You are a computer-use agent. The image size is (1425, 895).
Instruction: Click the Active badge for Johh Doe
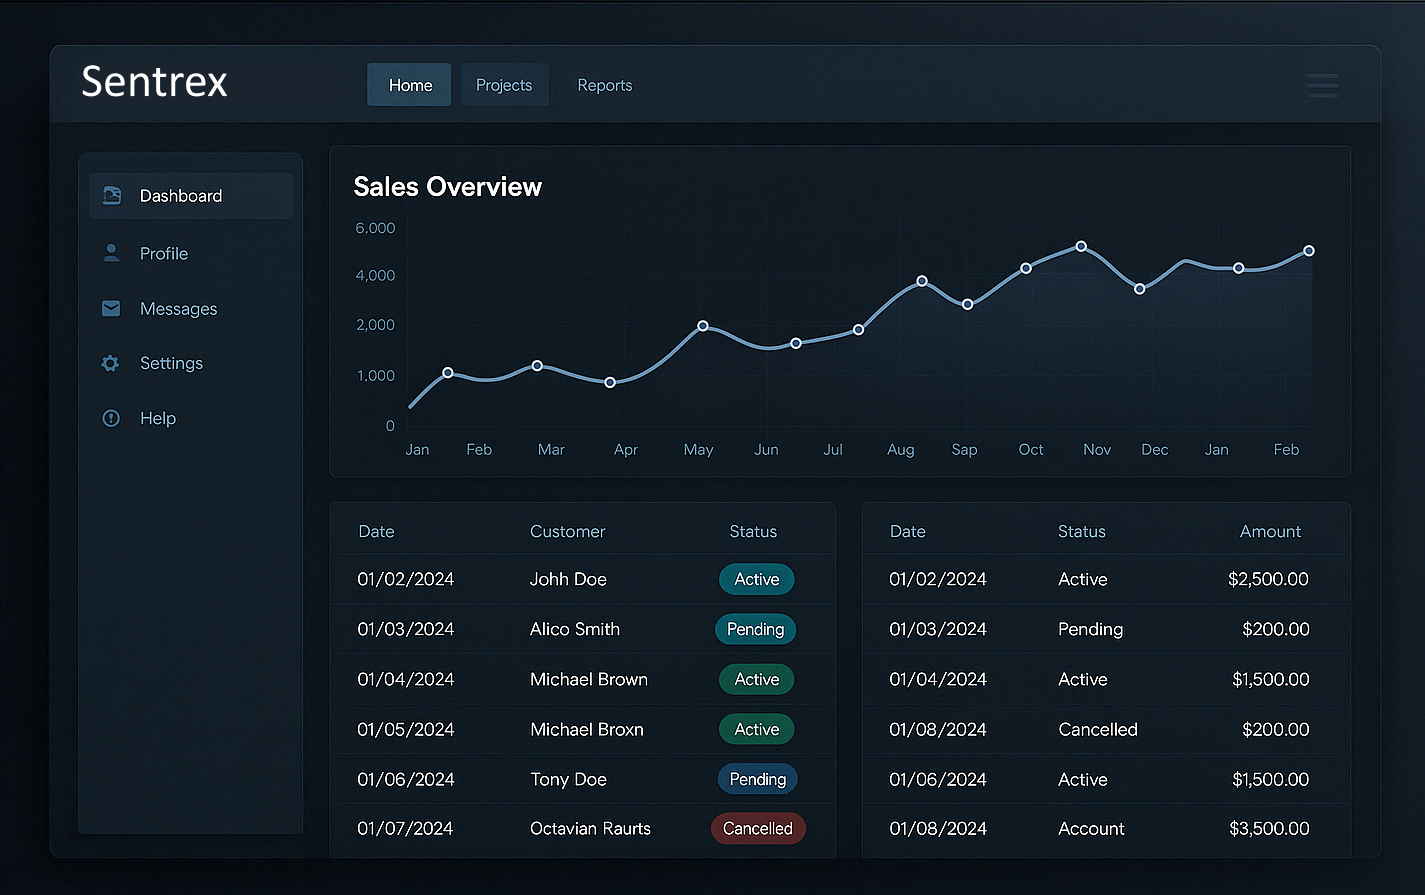[756, 579]
